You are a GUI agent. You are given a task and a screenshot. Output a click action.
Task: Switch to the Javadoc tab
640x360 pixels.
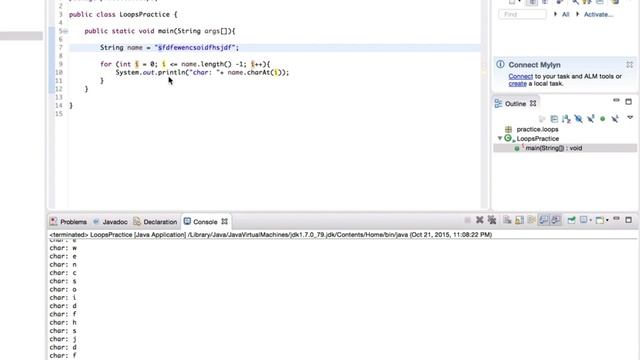[110, 222]
